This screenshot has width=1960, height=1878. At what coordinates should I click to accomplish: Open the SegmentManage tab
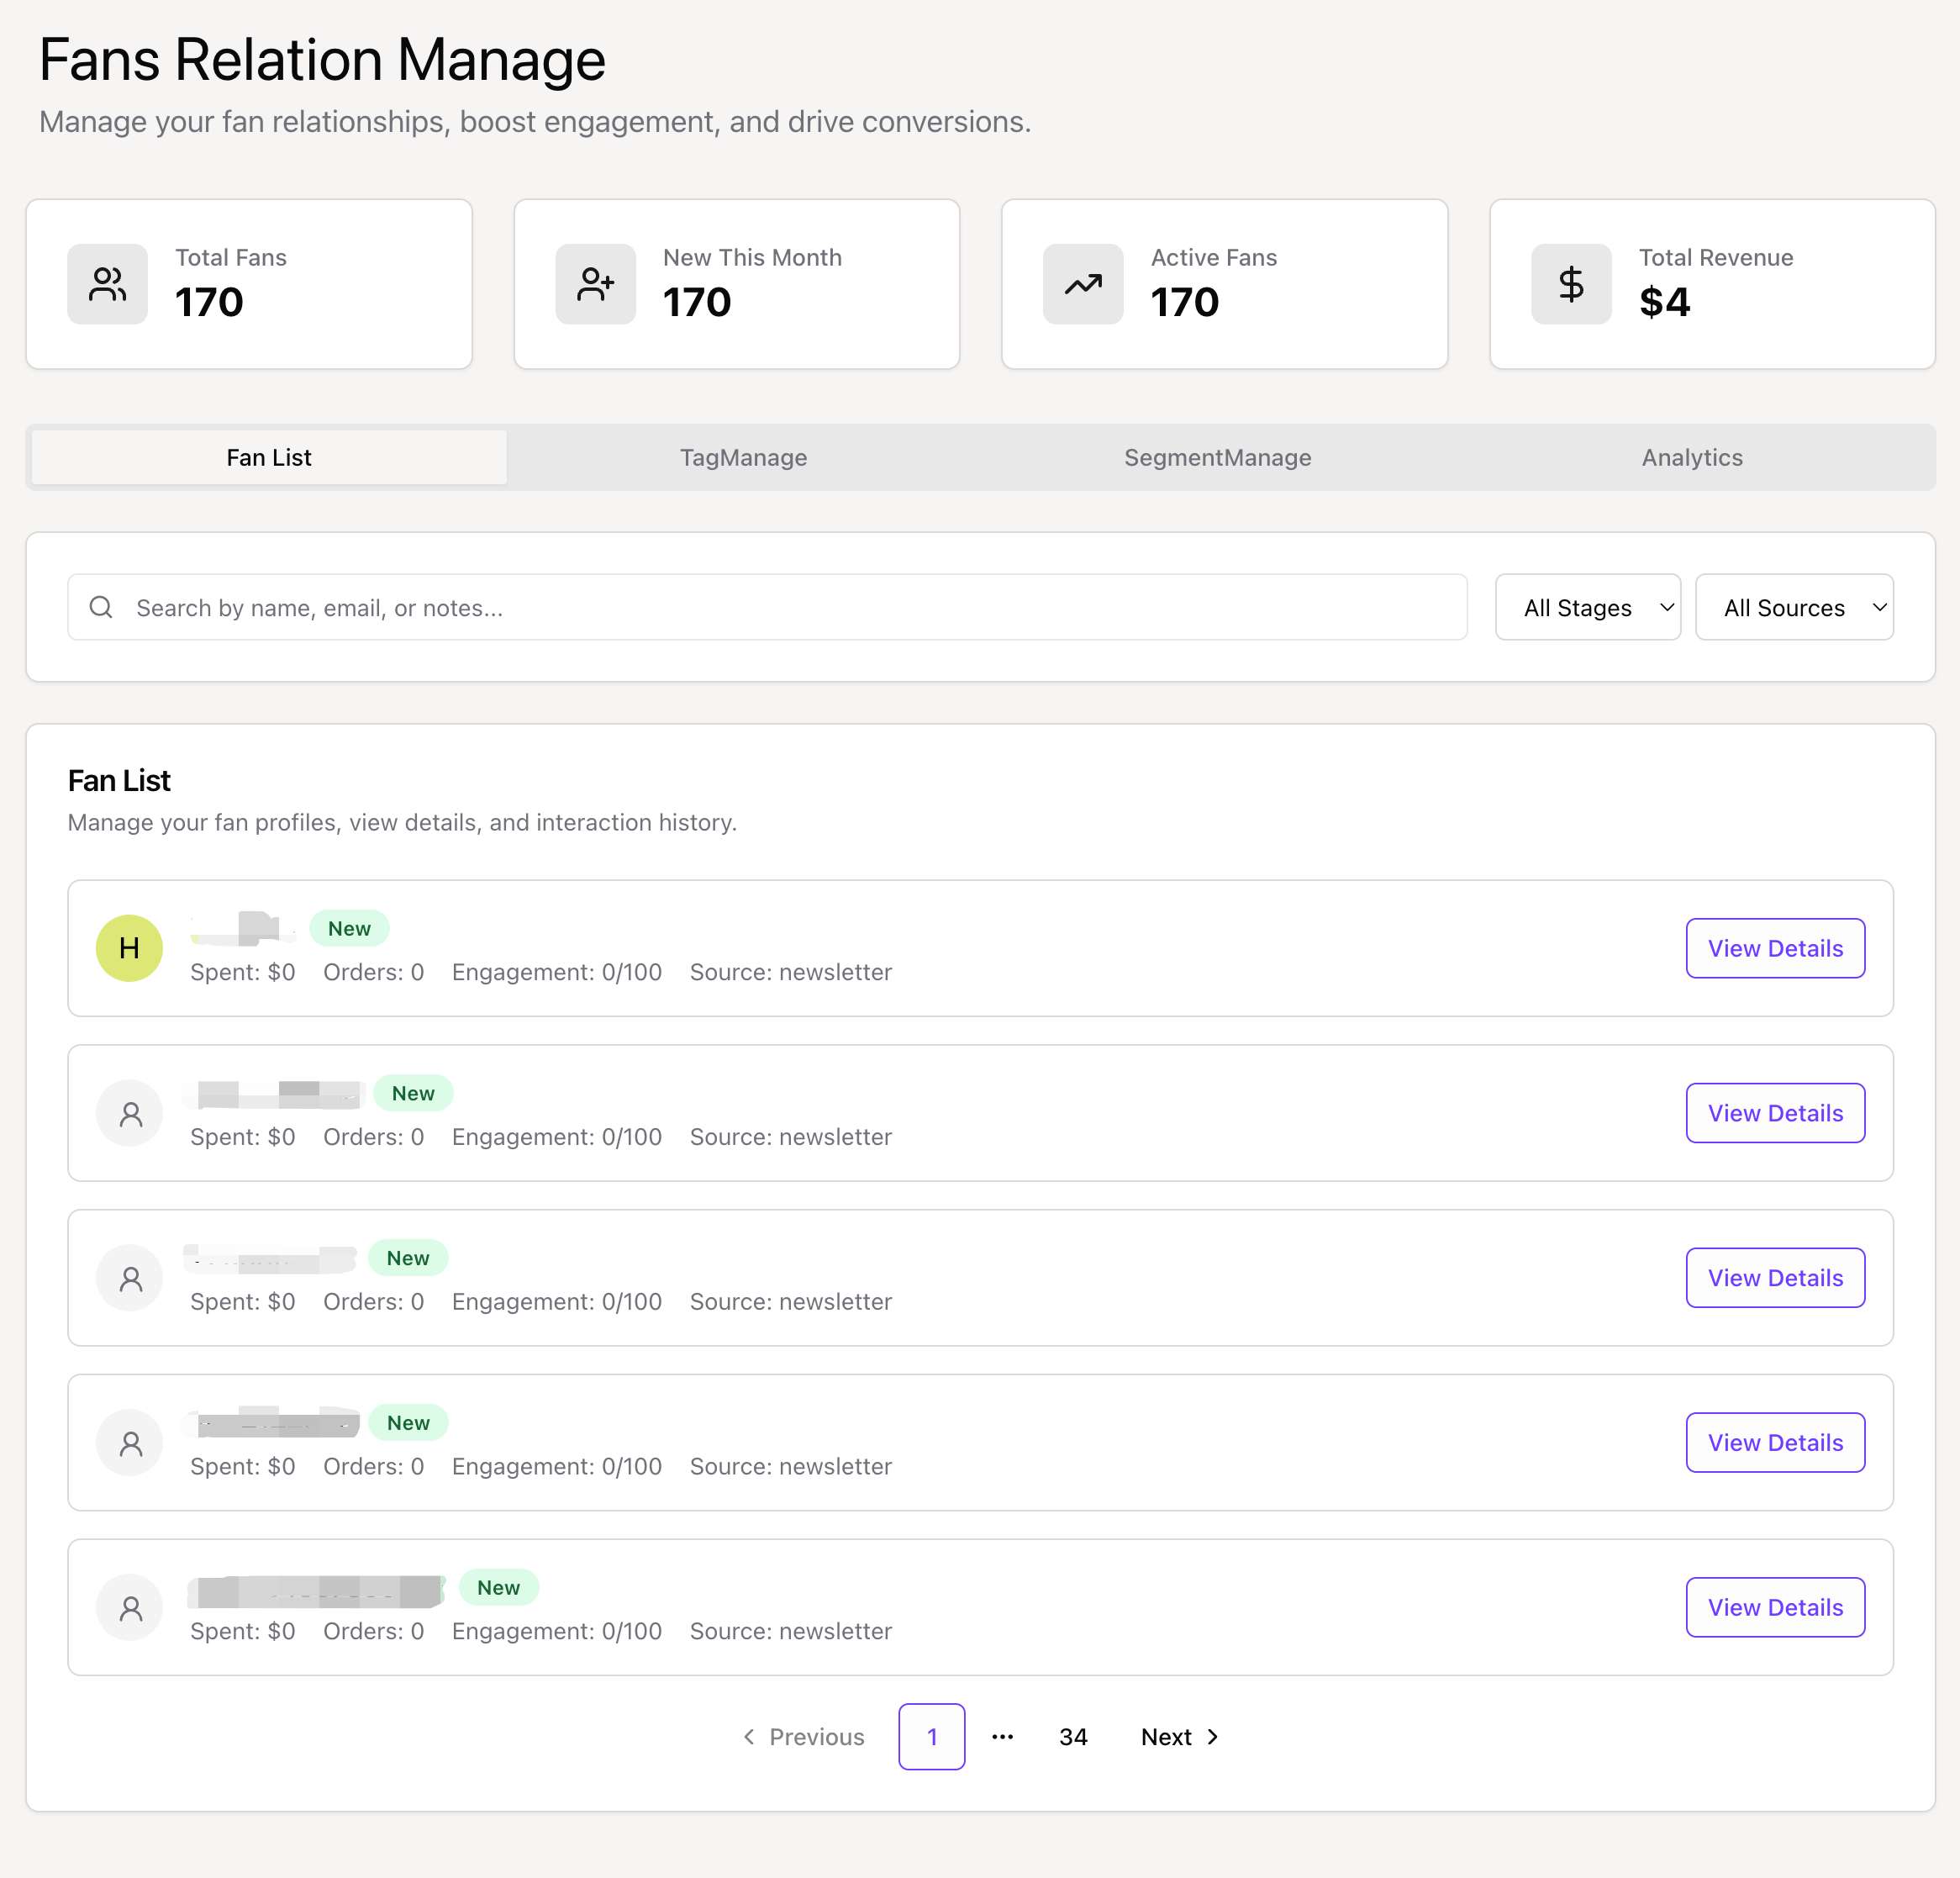click(1217, 457)
